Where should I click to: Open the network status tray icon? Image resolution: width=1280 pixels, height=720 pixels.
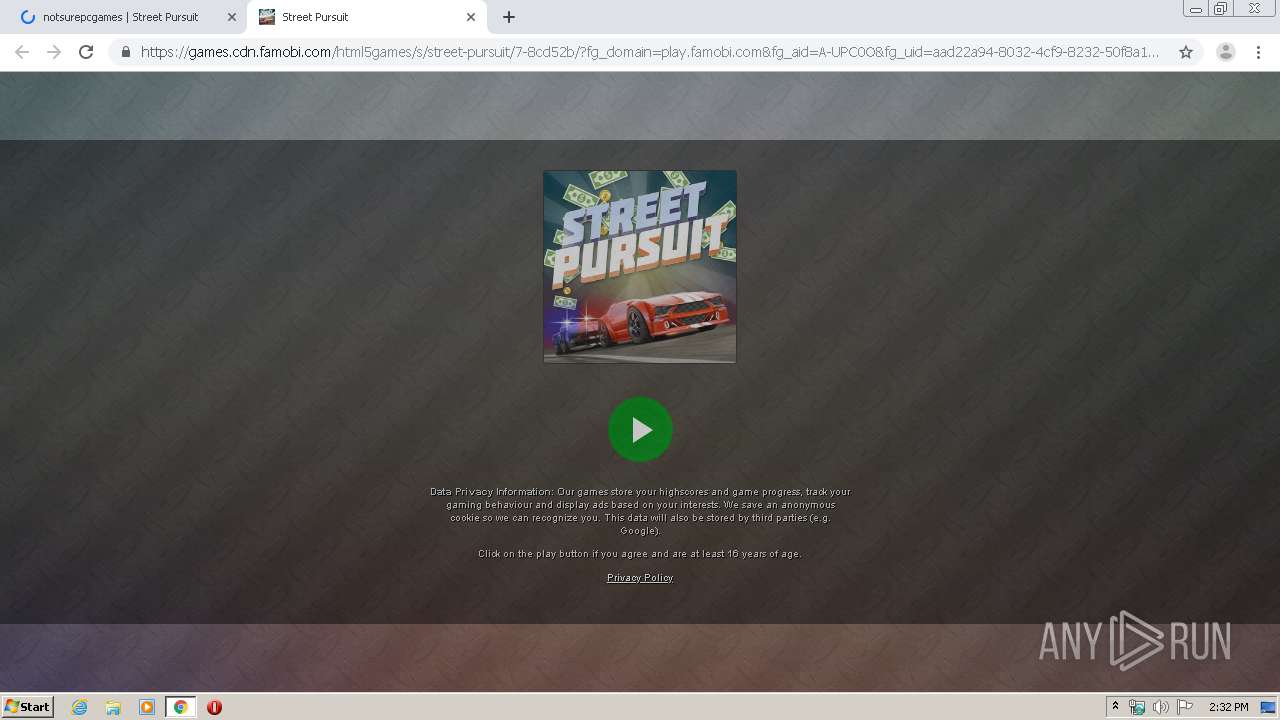1137,707
